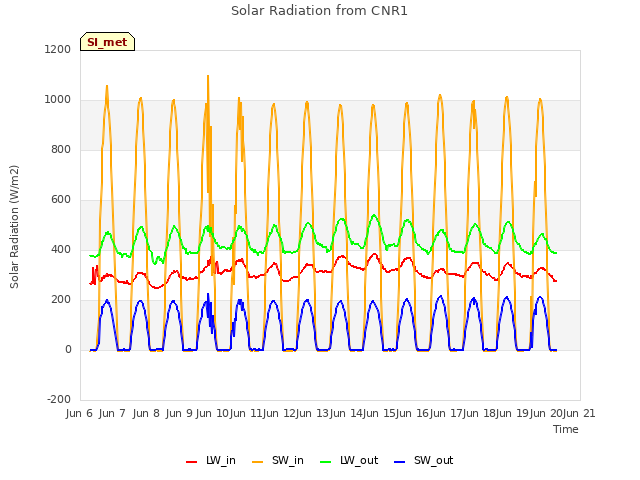
Task: Click the x-axis label Jun 7
Action: pos(112,413)
